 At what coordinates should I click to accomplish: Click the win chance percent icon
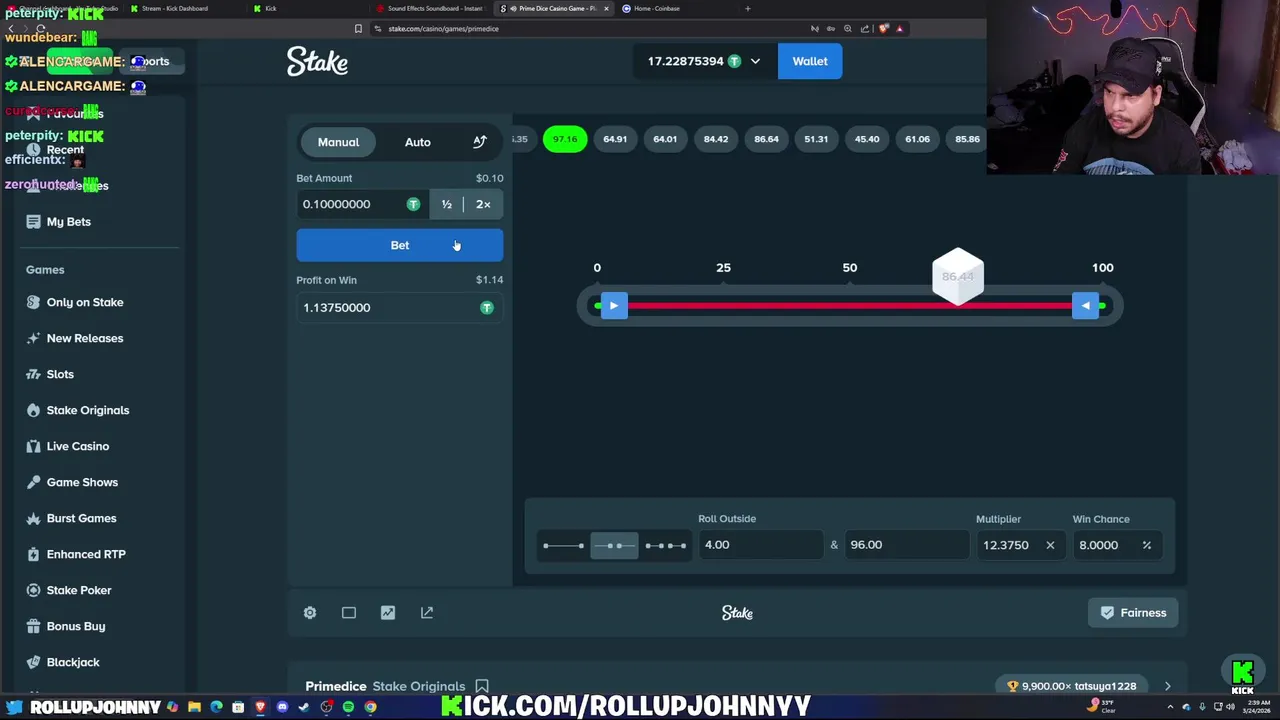[x=1147, y=545]
